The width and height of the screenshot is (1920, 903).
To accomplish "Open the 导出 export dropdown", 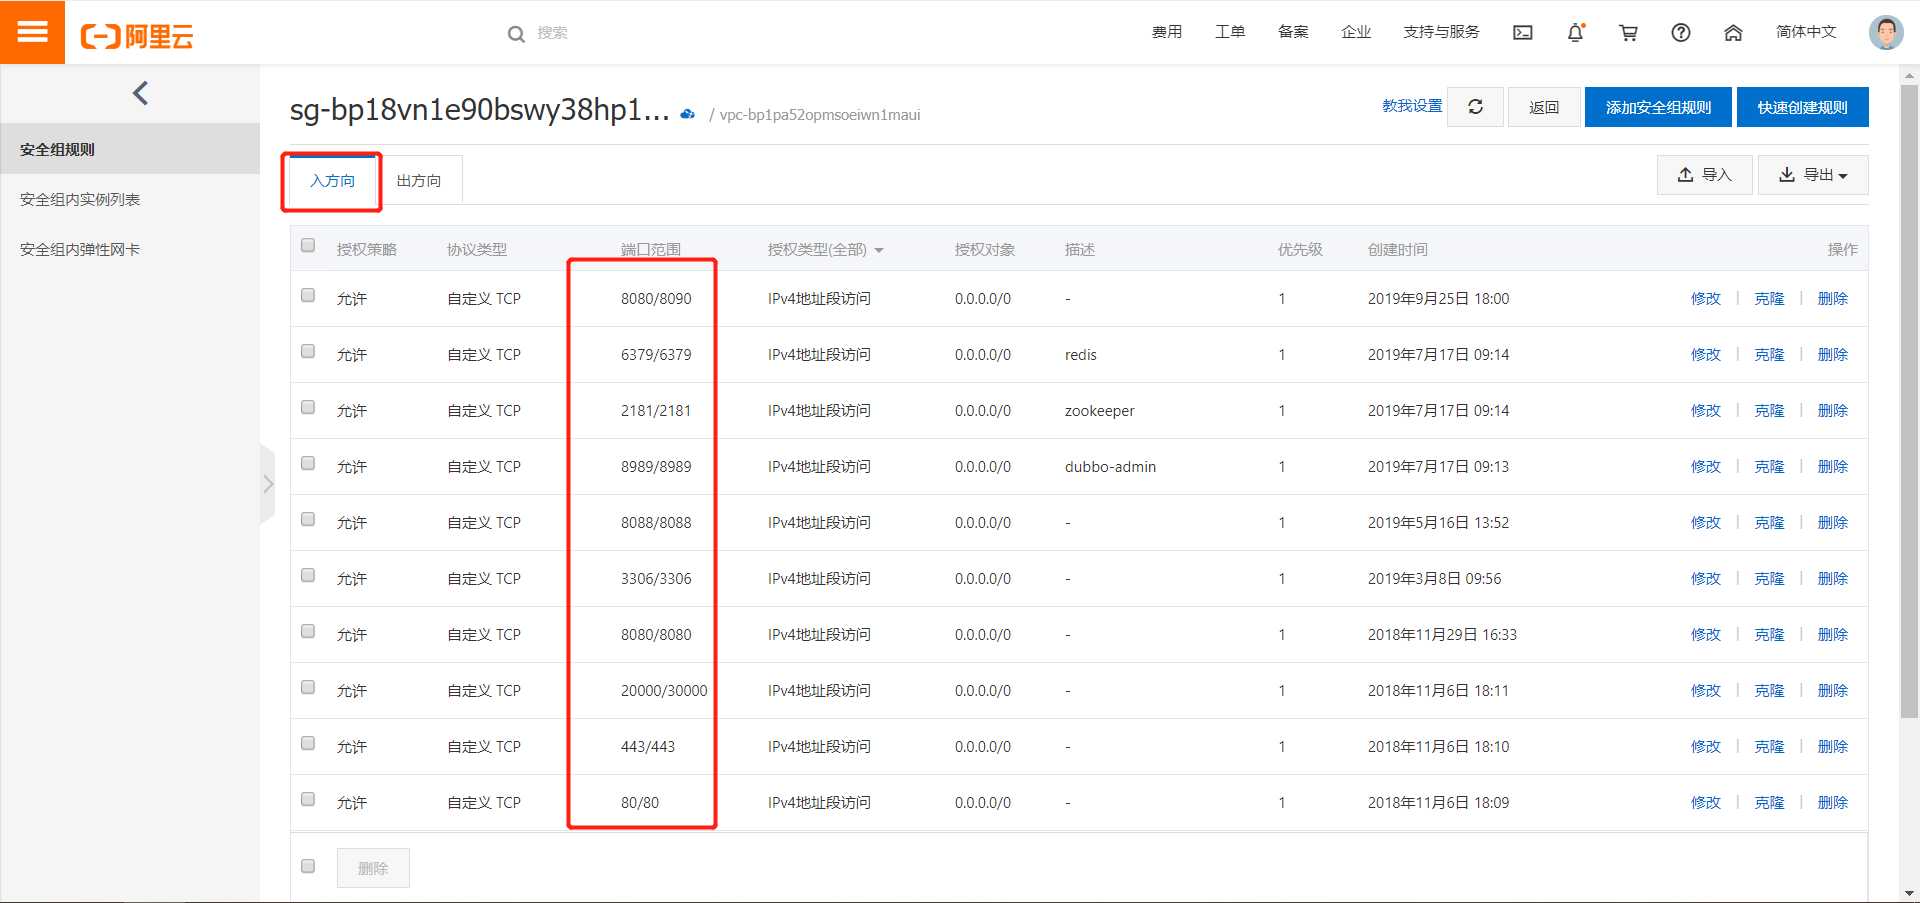I will [1813, 175].
